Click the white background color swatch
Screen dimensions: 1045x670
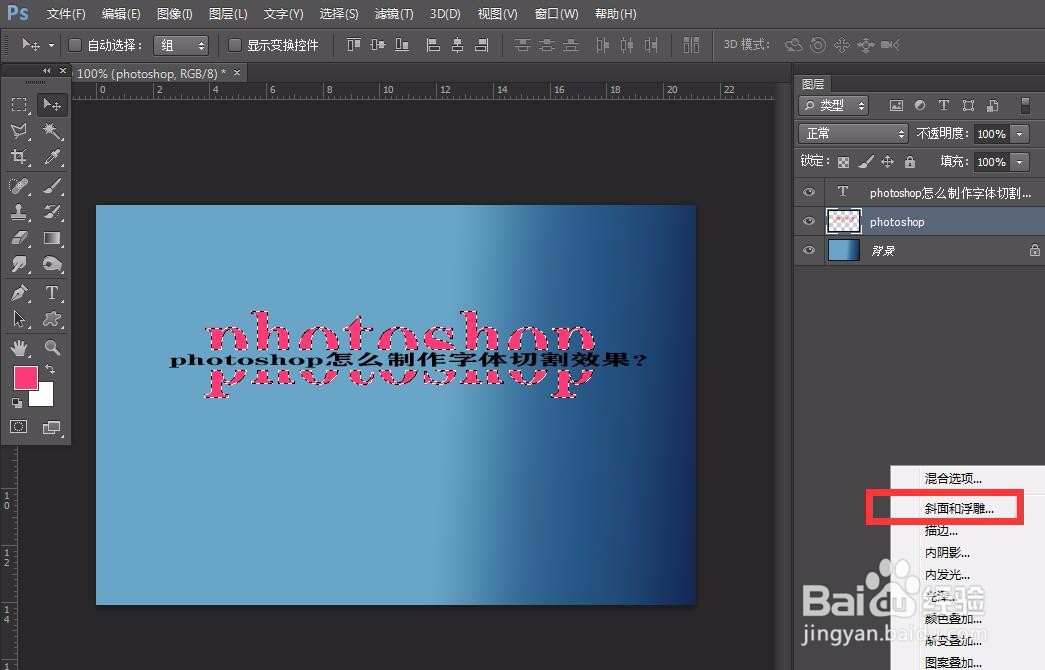click(x=44, y=397)
